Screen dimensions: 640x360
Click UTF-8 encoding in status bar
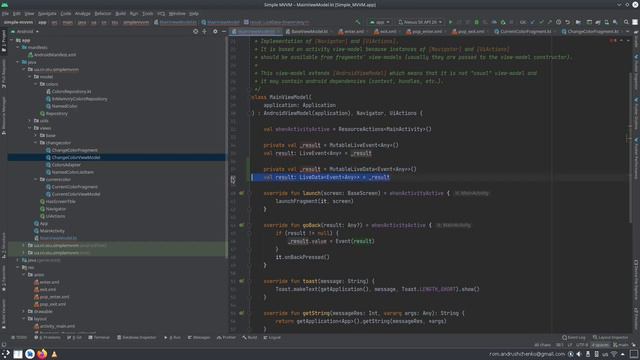582,345
